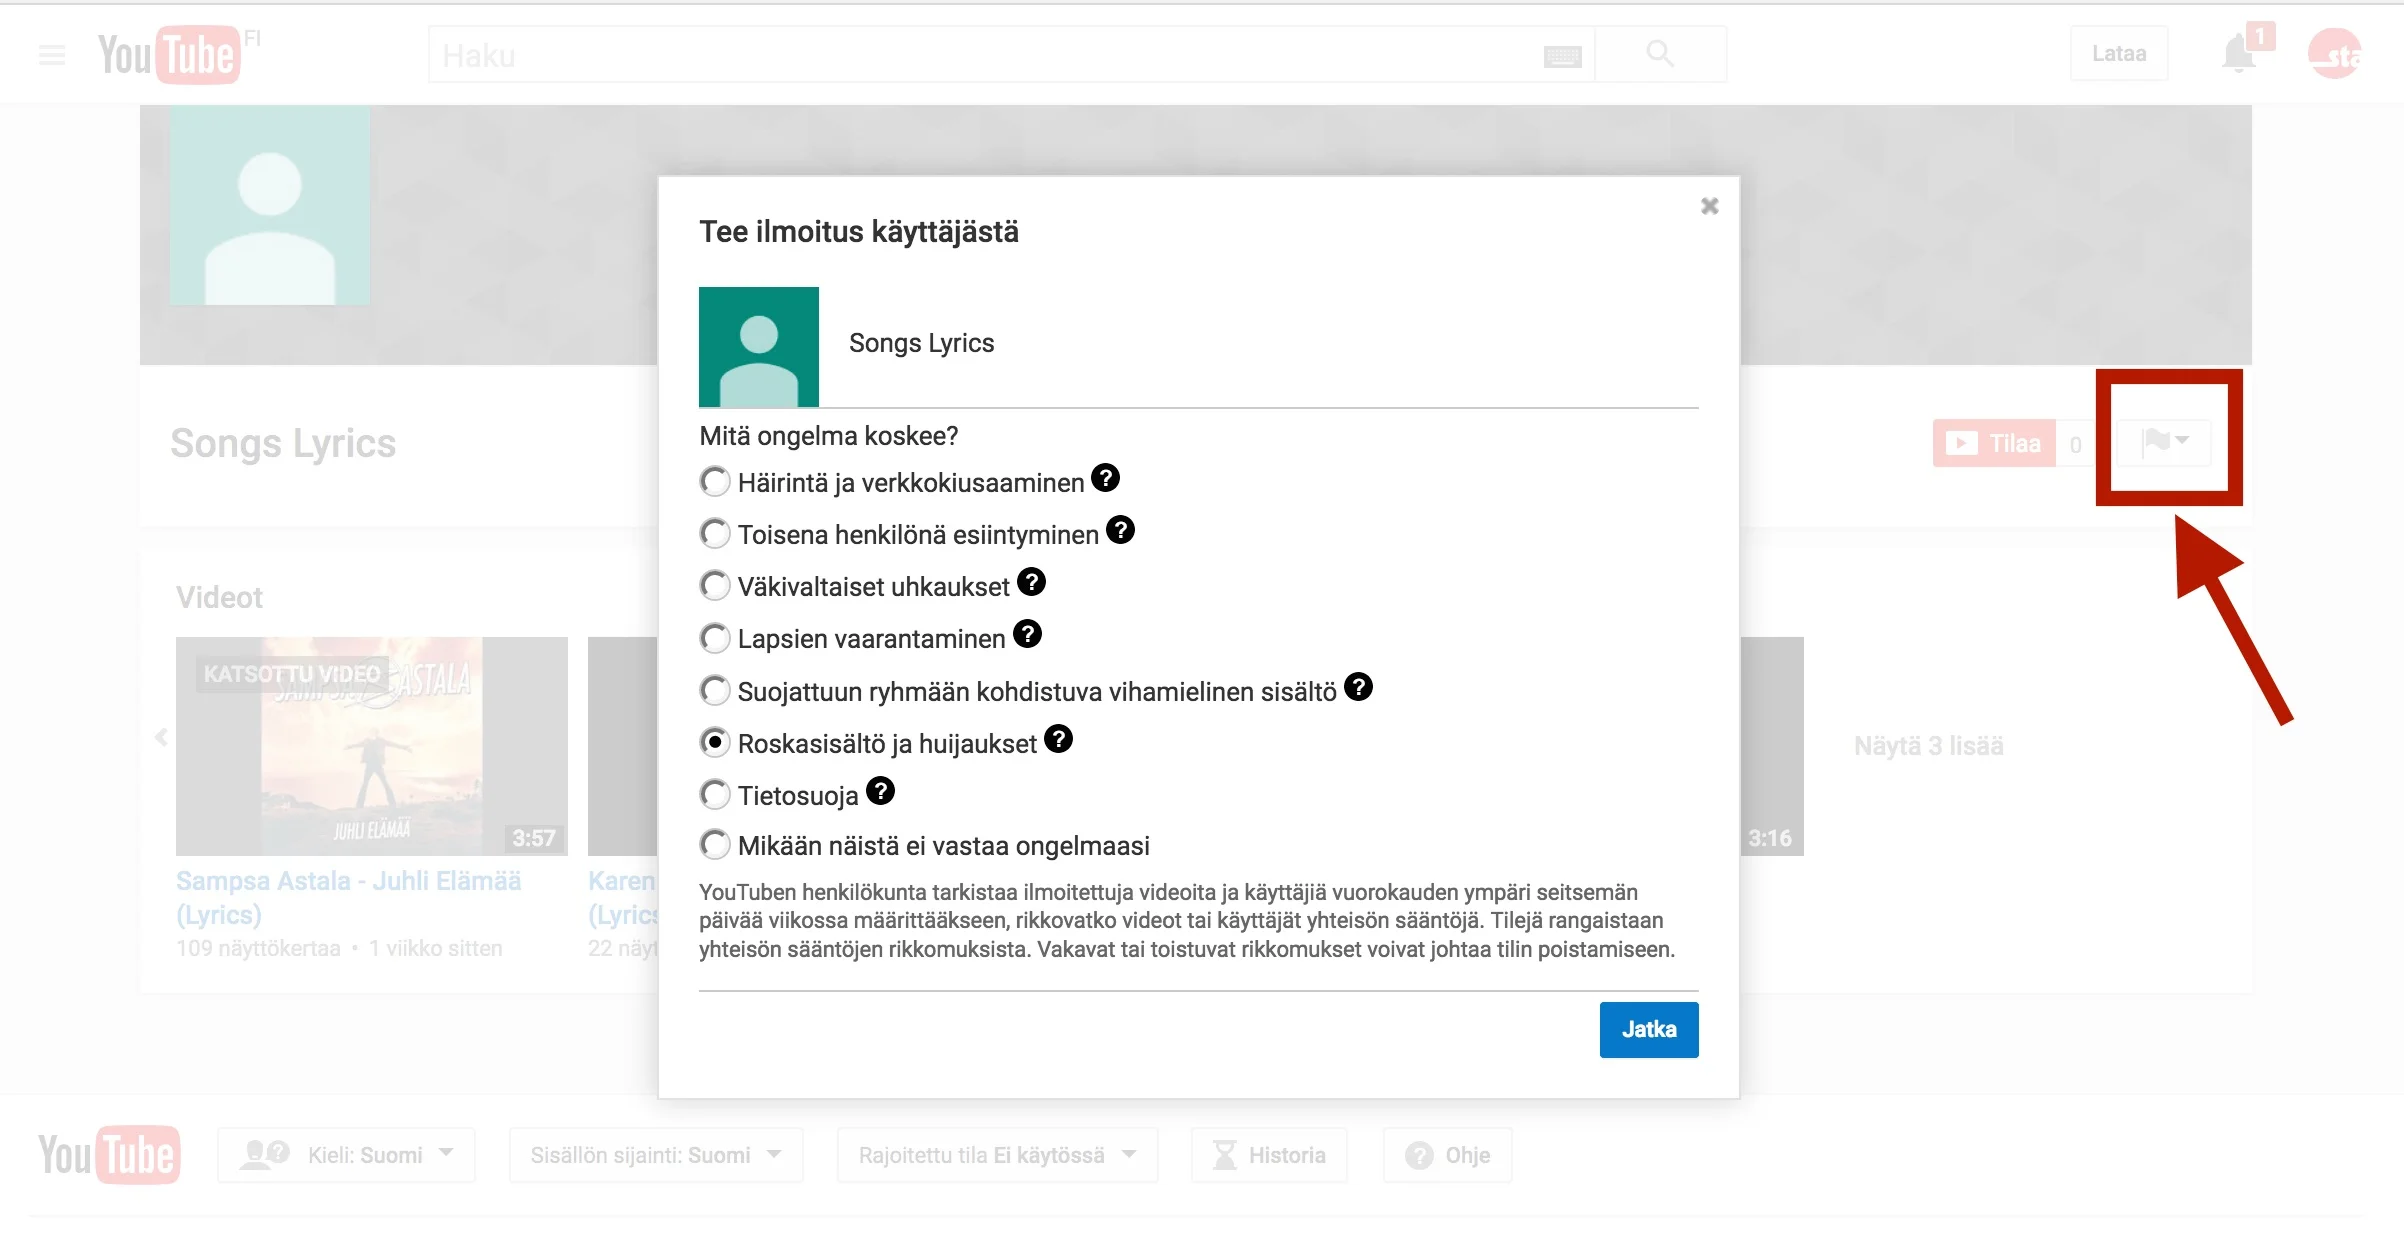Open the Kieli: Suomi dropdown
Image resolution: width=2404 pixels, height=1236 pixels.
(x=346, y=1155)
